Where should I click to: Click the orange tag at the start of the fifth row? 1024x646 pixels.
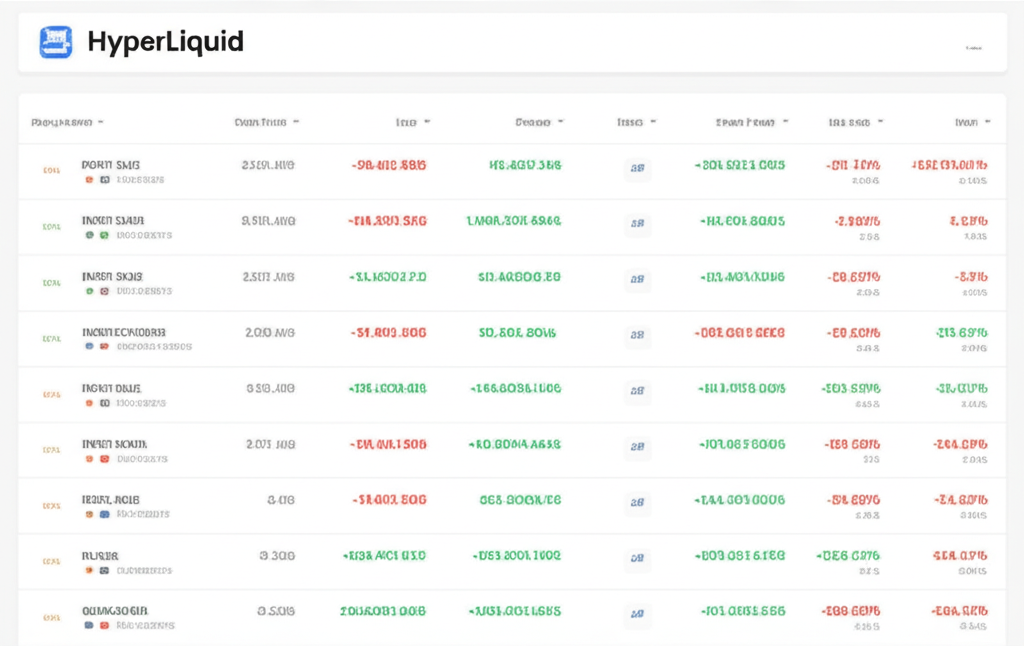click(52, 395)
